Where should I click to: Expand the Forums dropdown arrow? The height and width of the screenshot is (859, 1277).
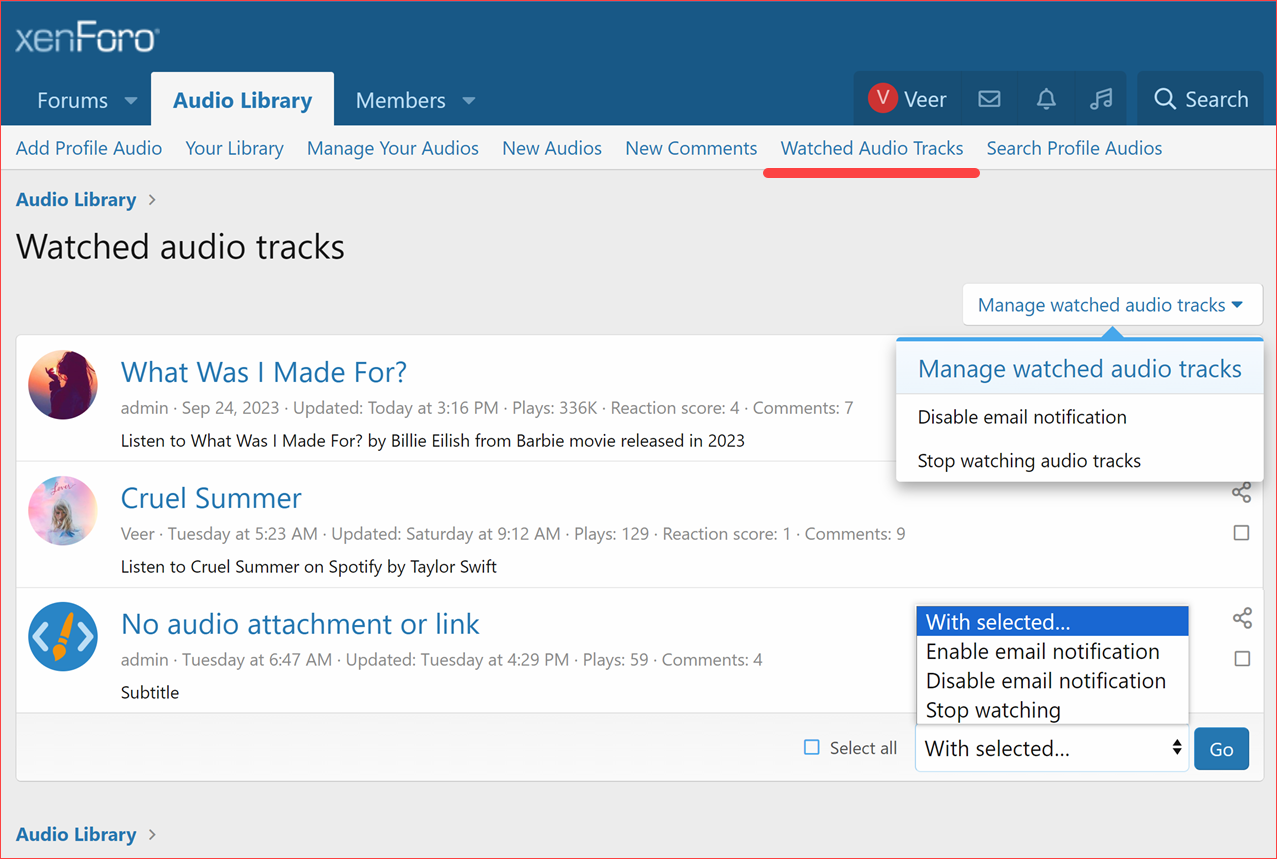[131, 101]
